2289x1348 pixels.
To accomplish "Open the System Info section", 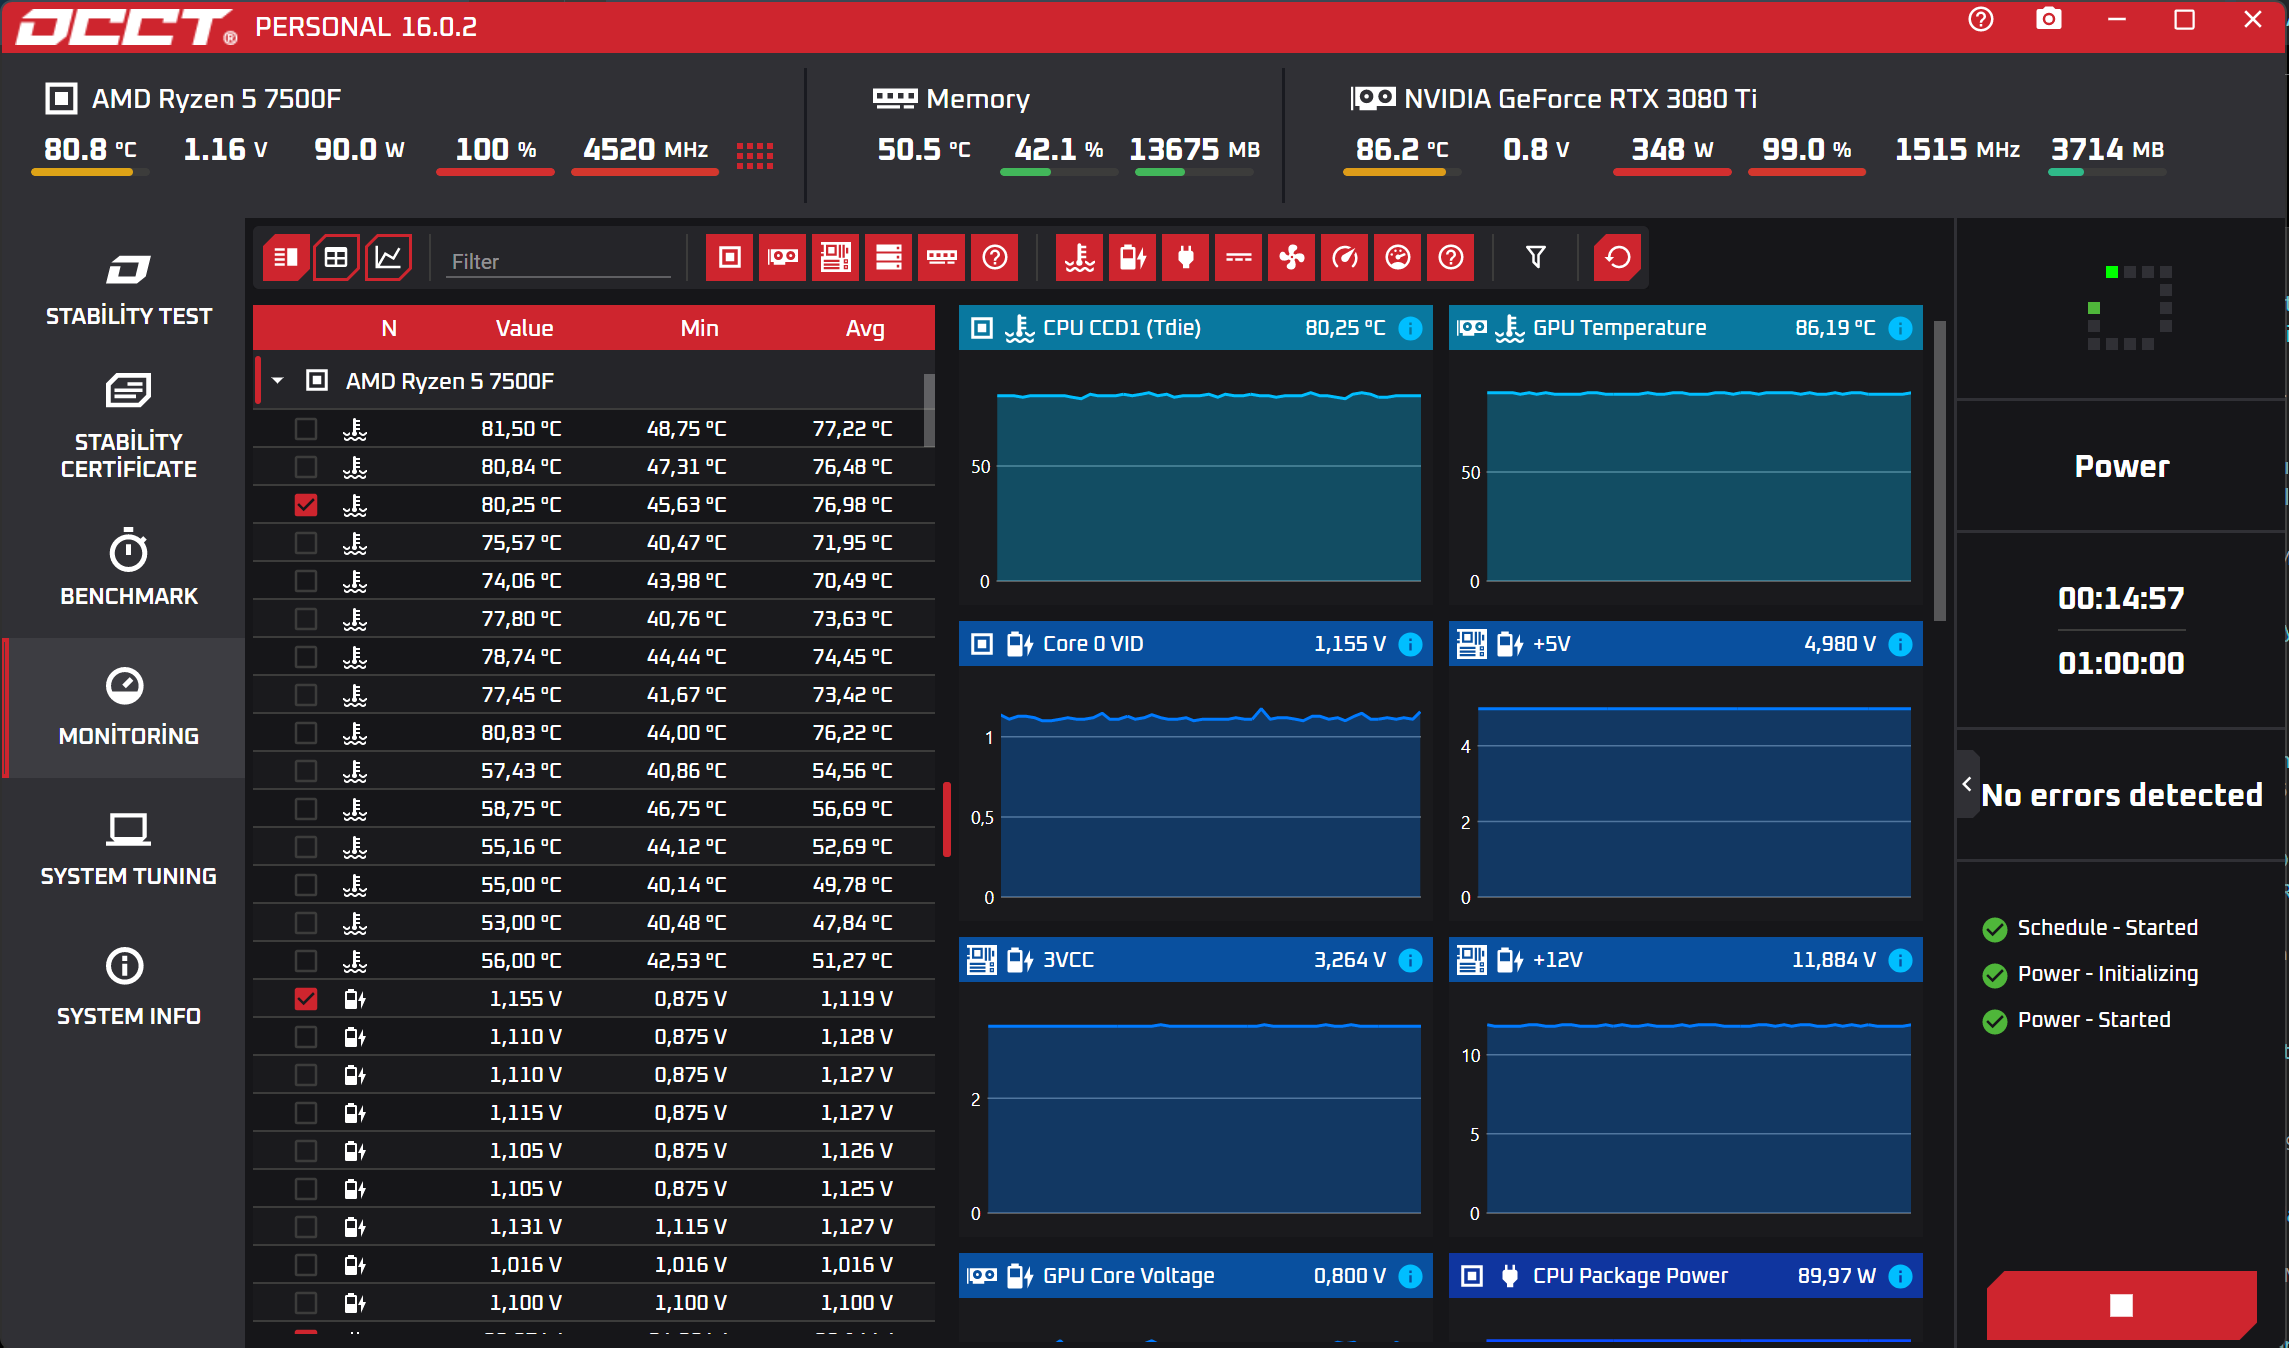I will pyautogui.click(x=128, y=988).
